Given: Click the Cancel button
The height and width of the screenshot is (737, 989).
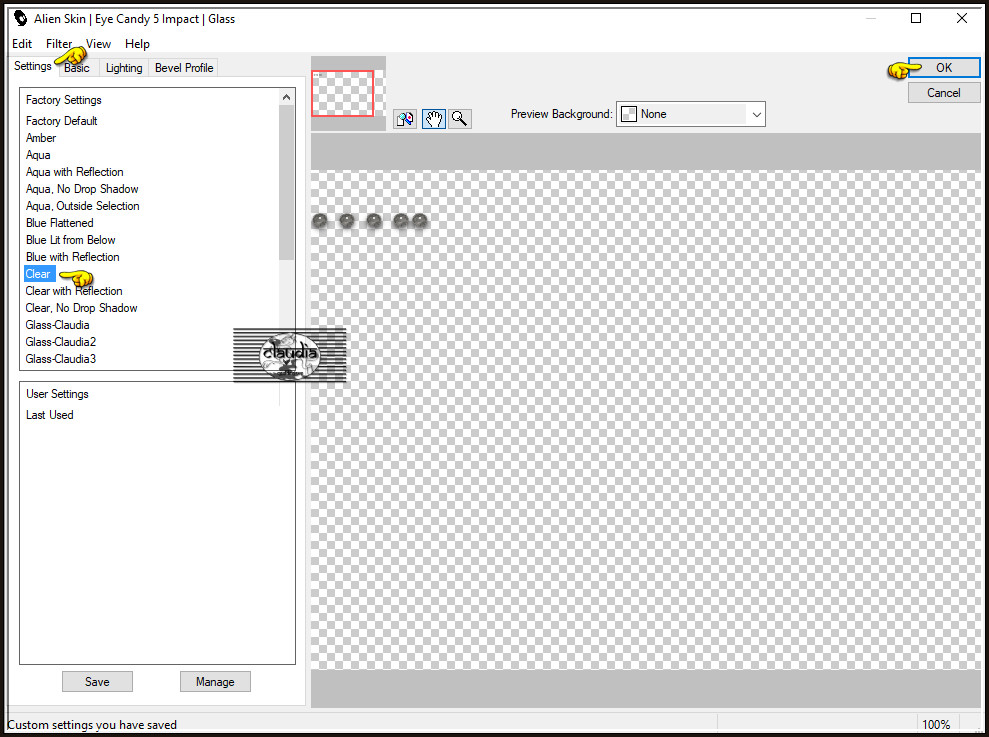Looking at the screenshot, I should 944,93.
